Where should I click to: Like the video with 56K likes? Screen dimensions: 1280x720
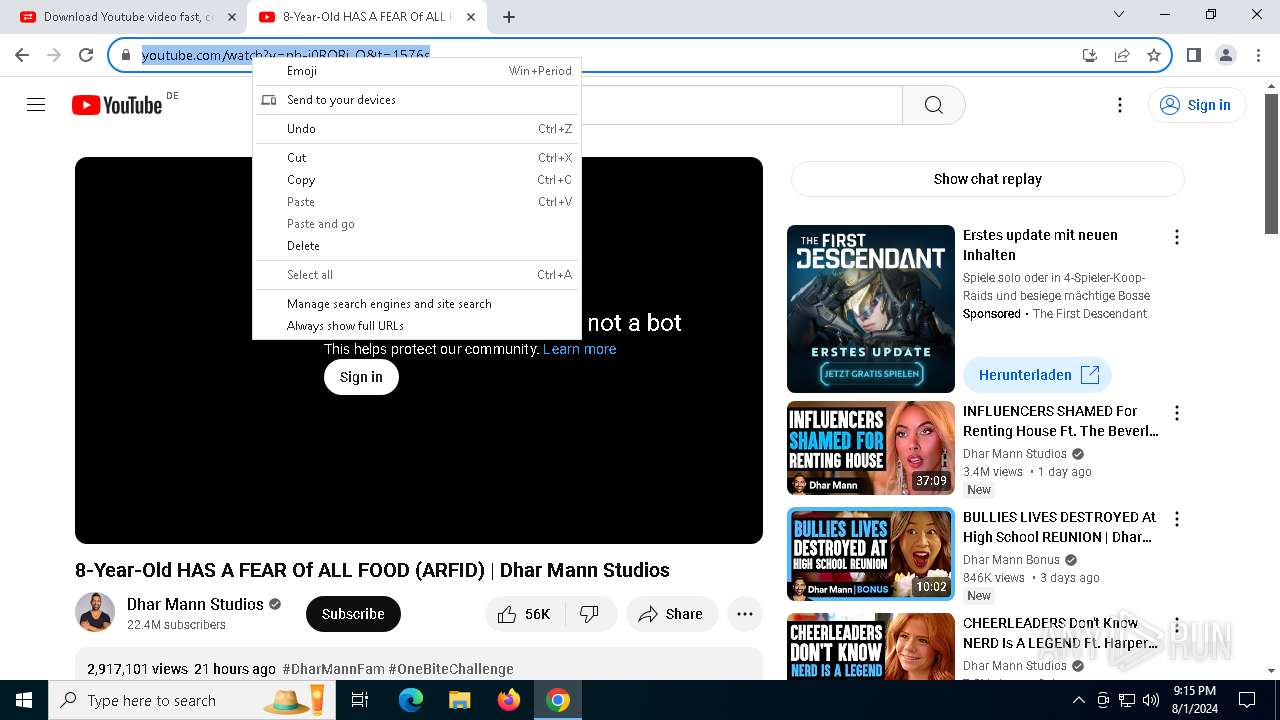point(525,614)
